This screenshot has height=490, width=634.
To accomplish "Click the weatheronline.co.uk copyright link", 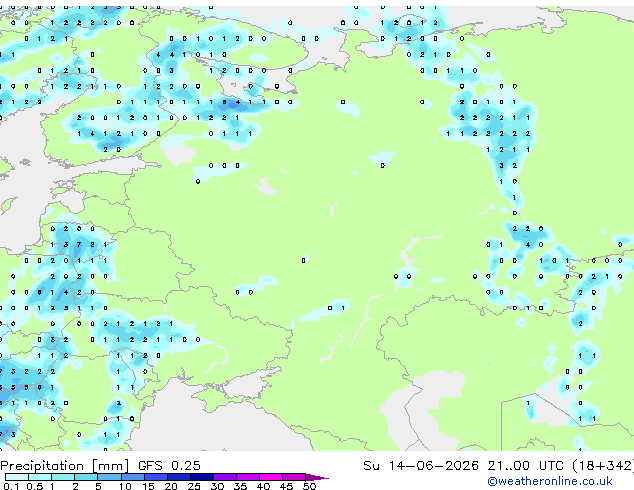I will (x=549, y=481).
